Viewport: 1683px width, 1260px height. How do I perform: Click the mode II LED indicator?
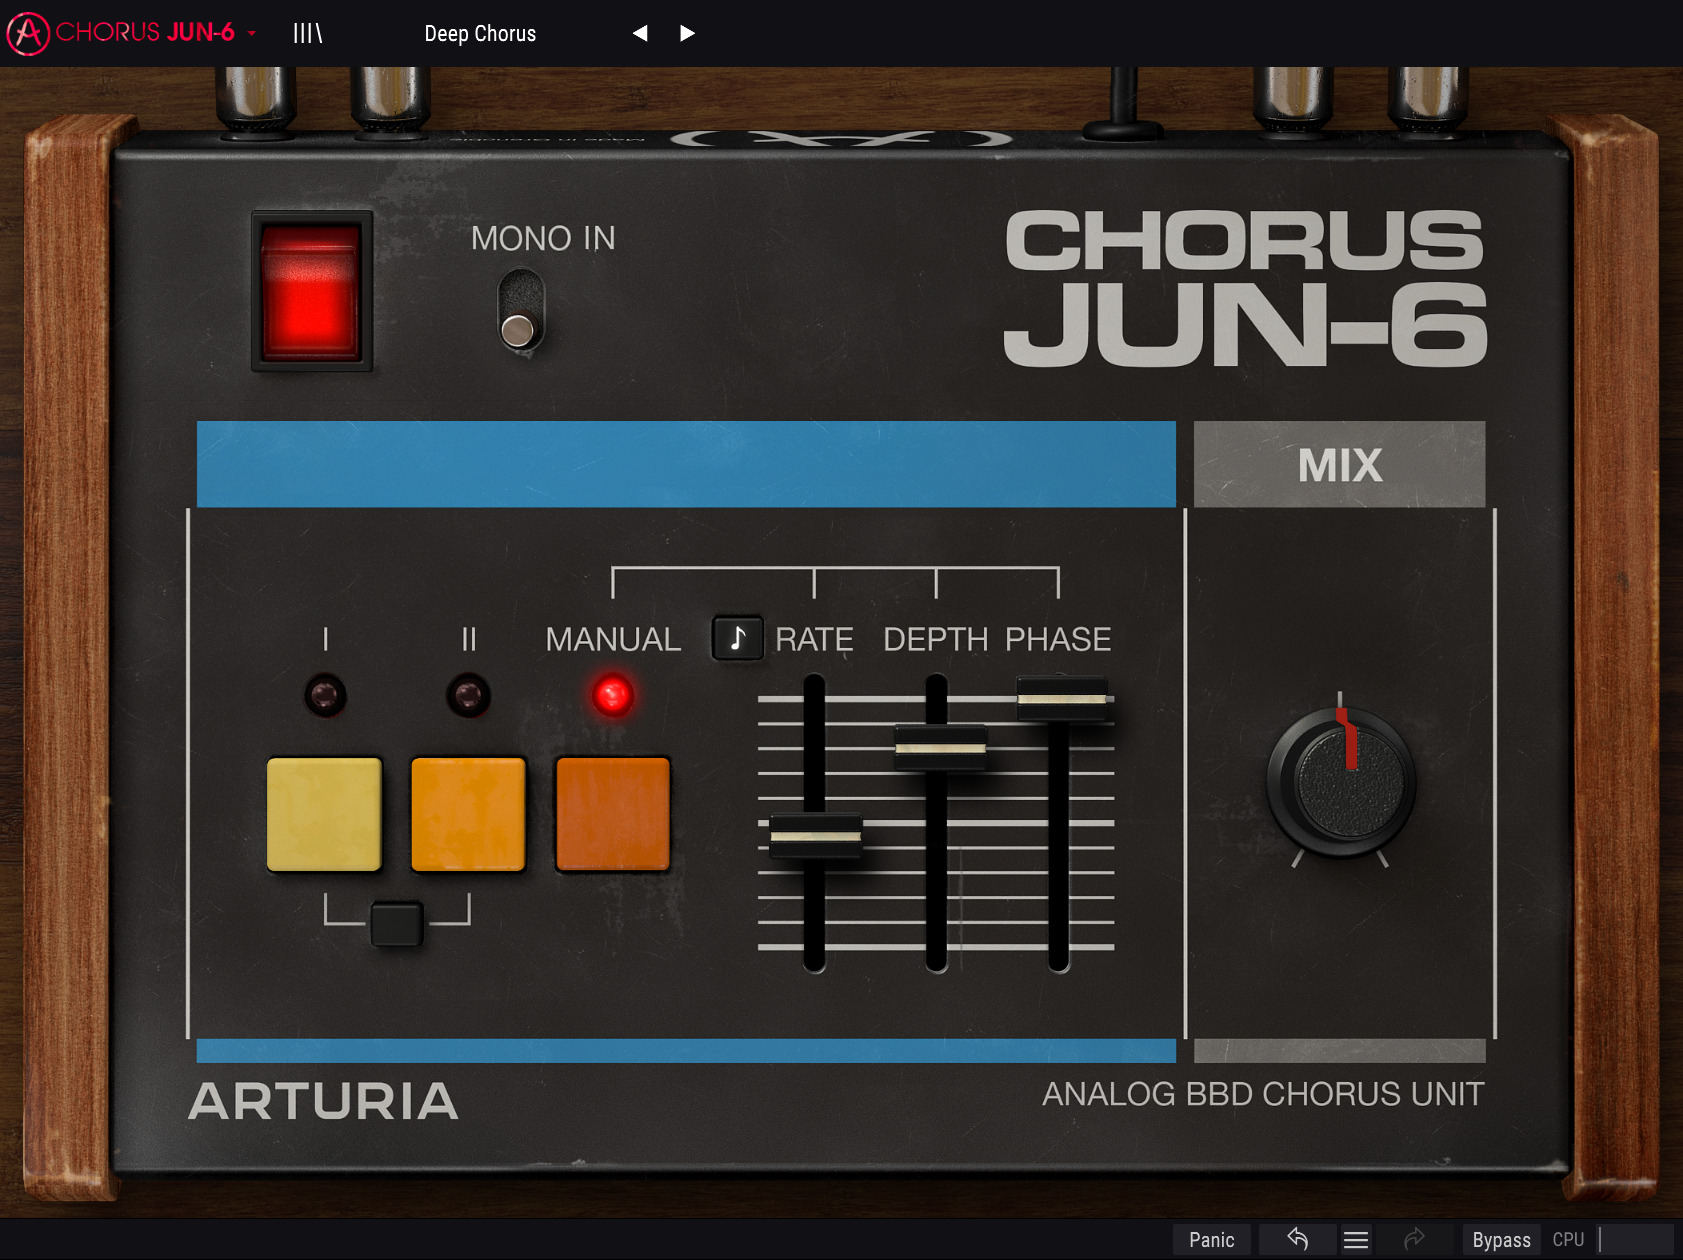(468, 695)
